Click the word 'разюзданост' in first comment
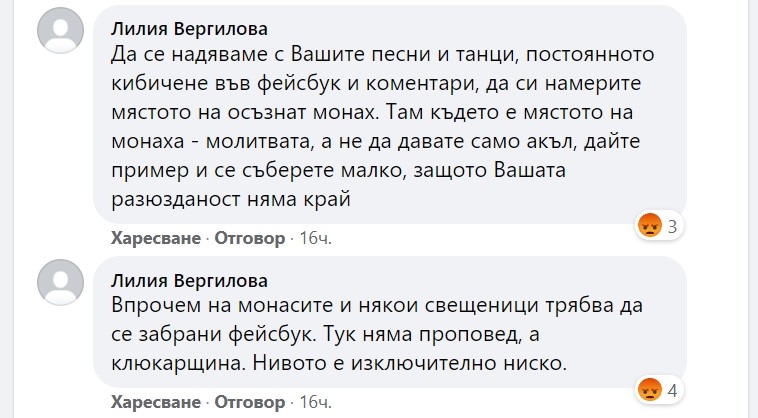The width and height of the screenshot is (758, 418). (176, 200)
